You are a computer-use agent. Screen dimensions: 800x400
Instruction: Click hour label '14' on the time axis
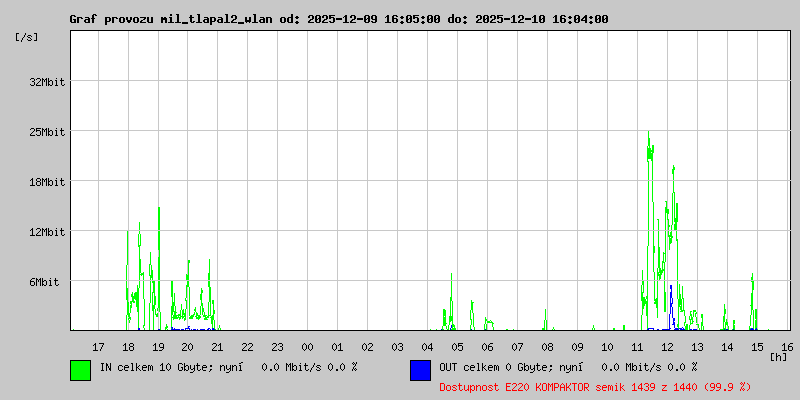tap(727, 347)
